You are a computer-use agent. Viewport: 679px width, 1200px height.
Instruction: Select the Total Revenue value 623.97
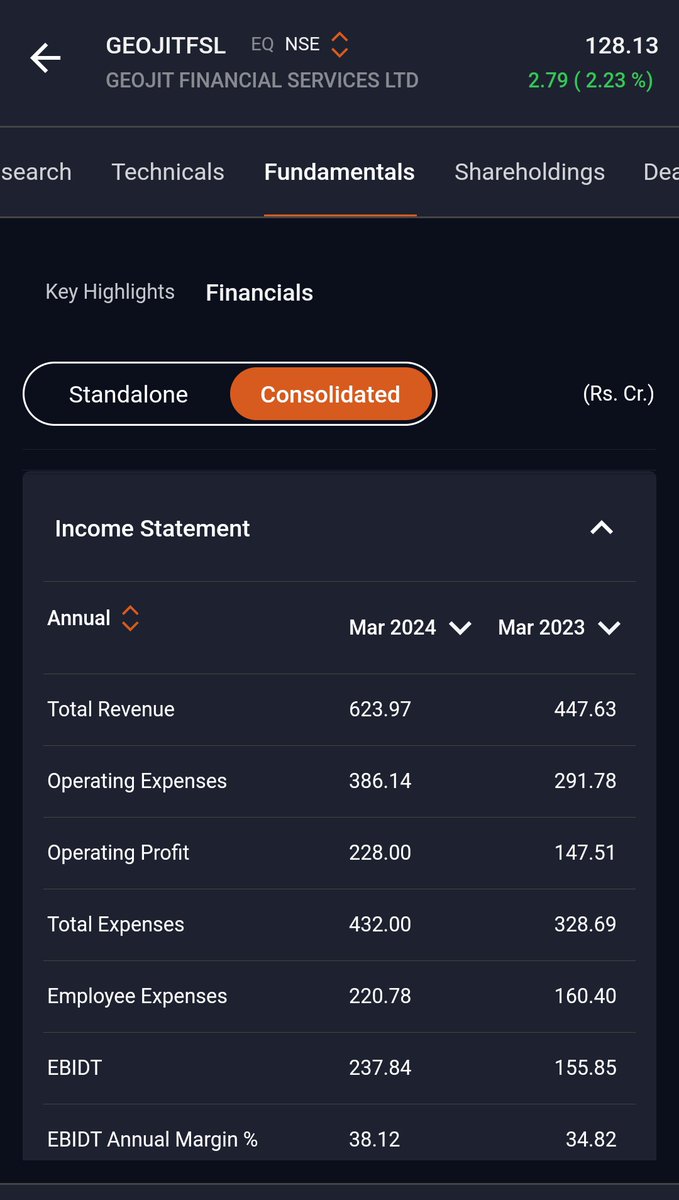380,709
